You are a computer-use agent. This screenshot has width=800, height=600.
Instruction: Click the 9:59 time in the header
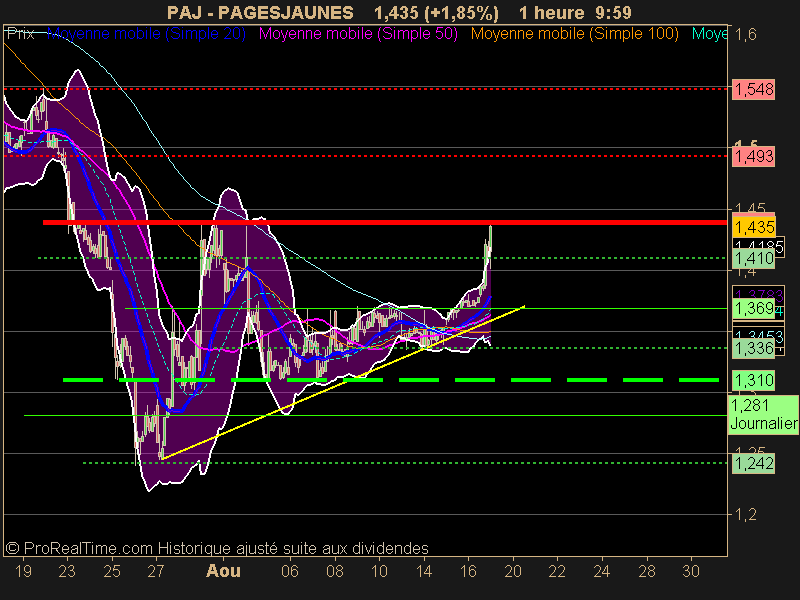click(x=613, y=12)
